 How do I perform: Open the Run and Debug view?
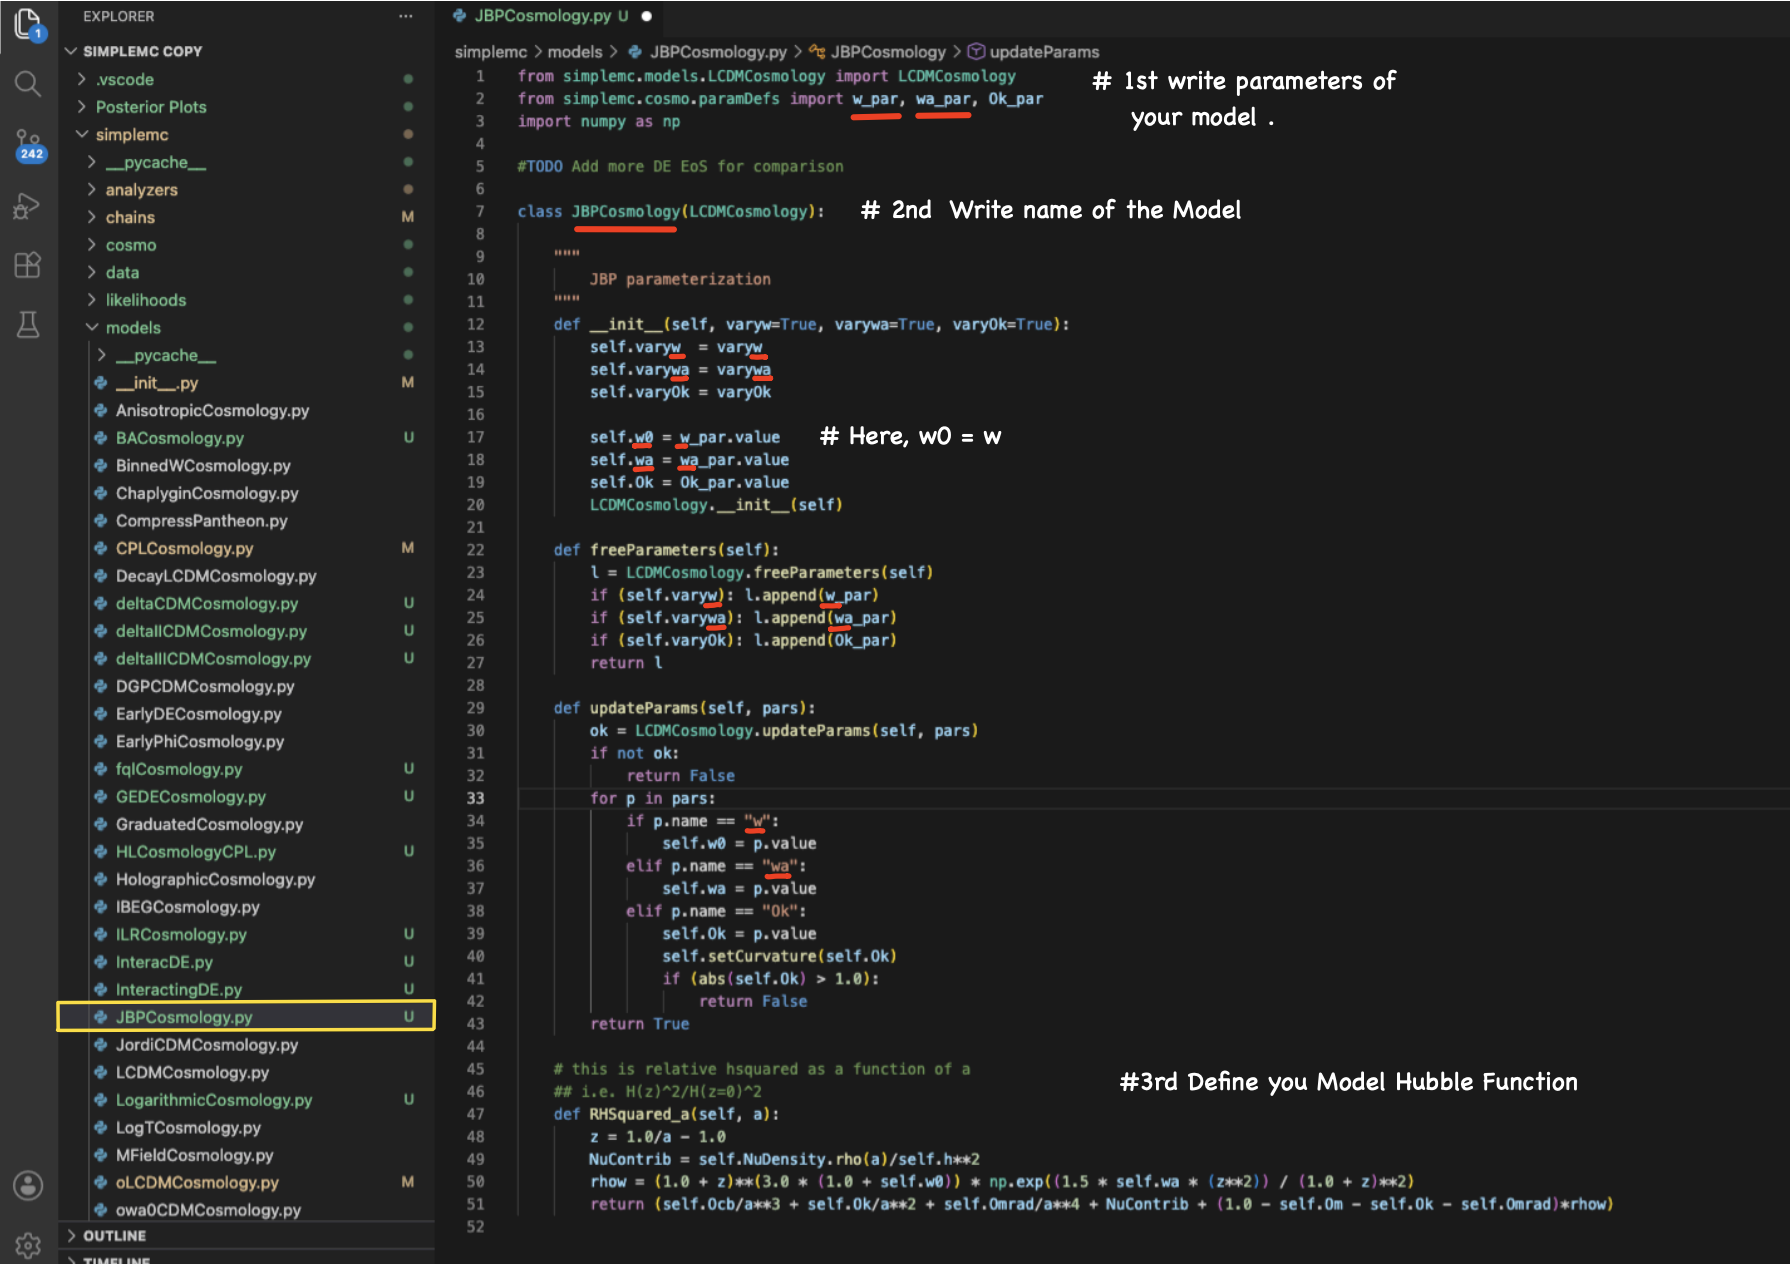point(28,206)
